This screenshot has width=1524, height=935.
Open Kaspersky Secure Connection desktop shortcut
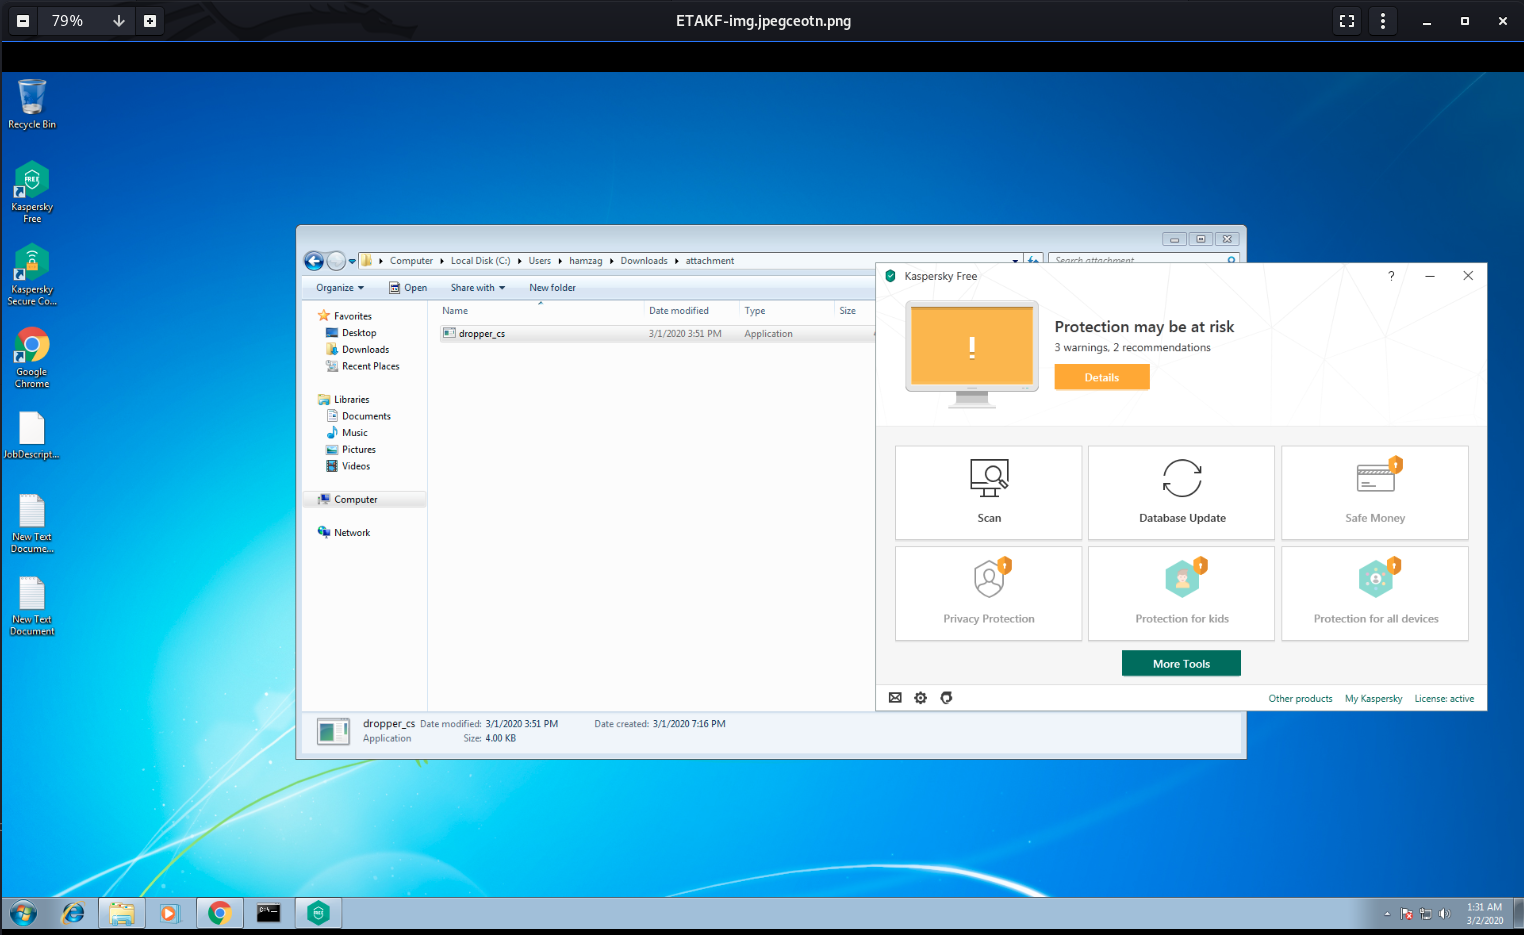click(x=32, y=275)
